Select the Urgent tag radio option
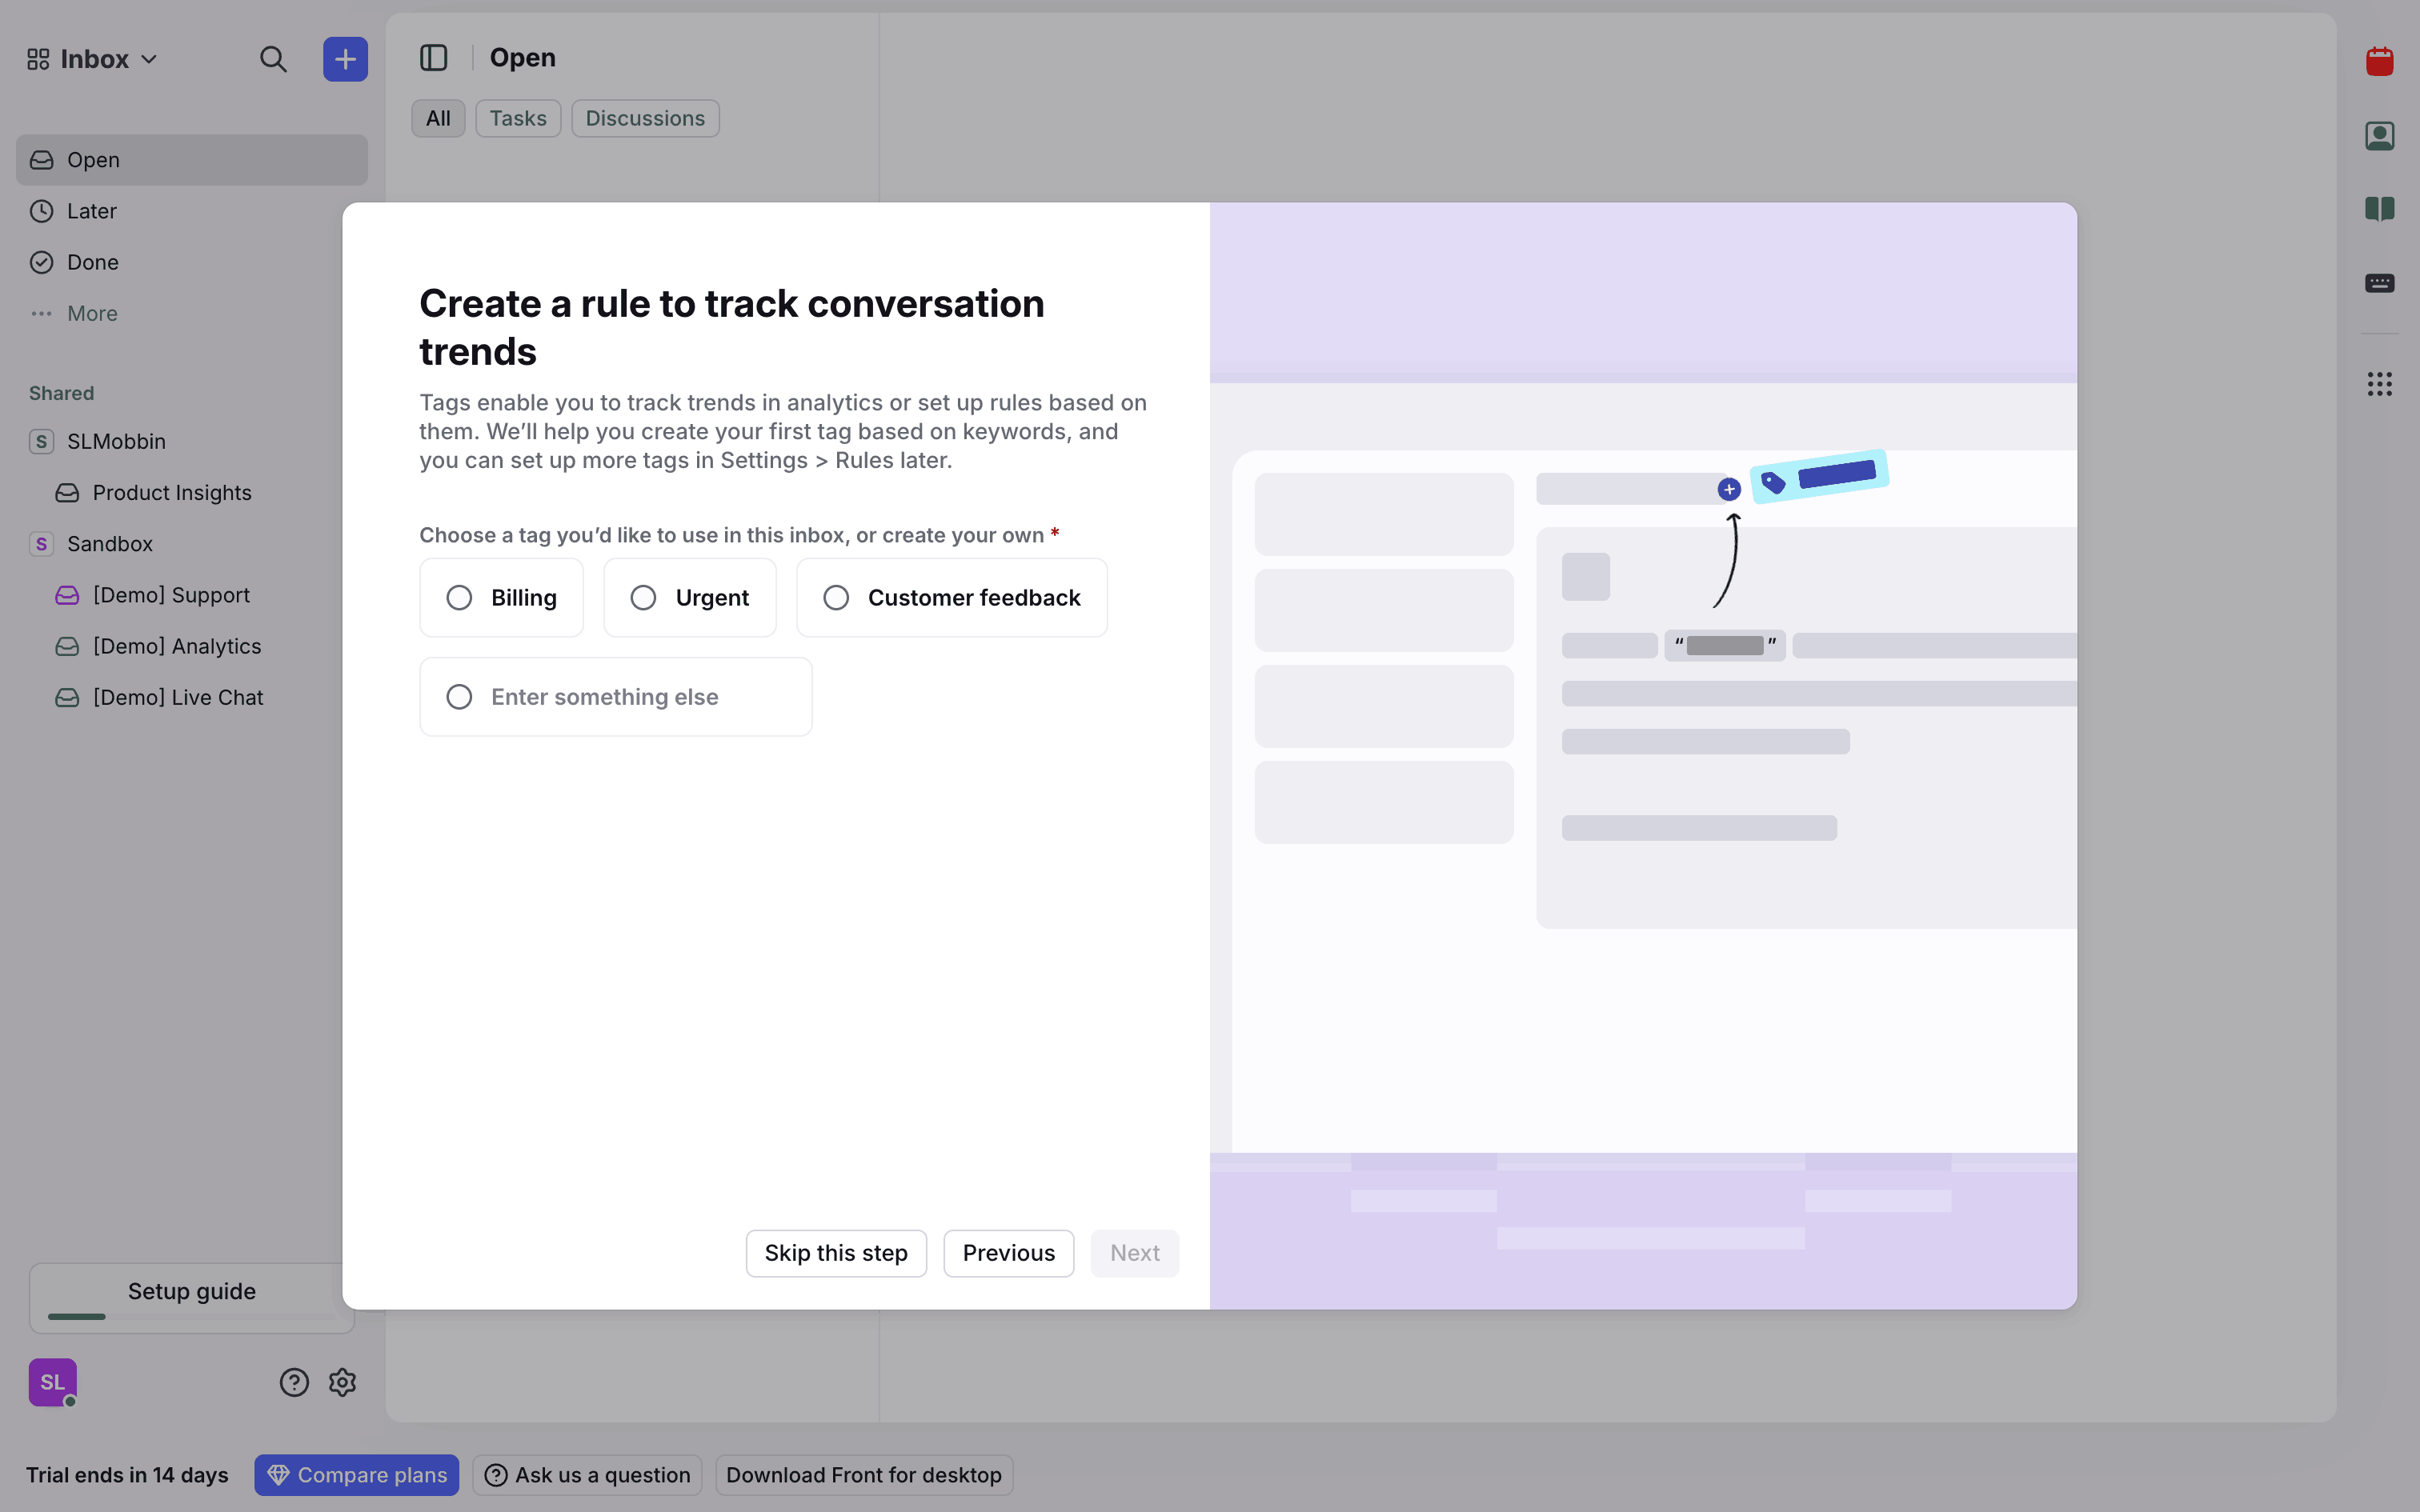2420x1512 pixels. [x=643, y=598]
